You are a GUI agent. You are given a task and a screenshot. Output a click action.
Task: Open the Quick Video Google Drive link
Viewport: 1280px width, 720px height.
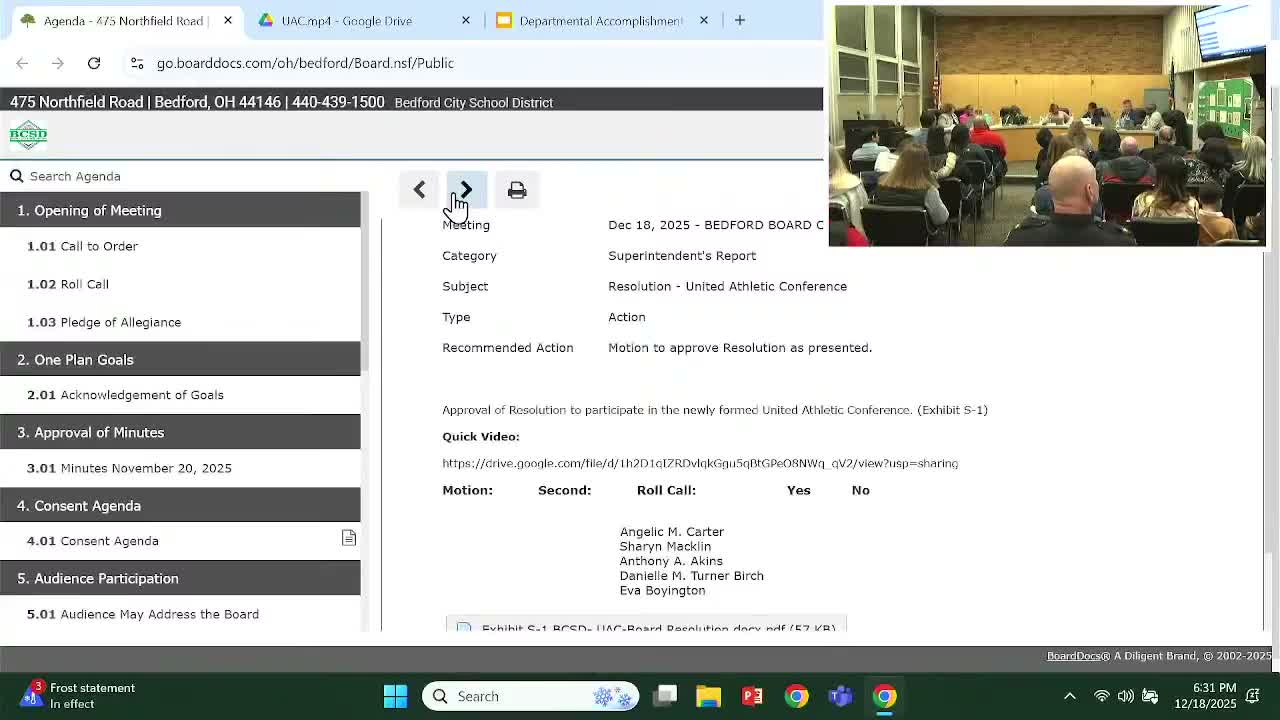point(700,463)
